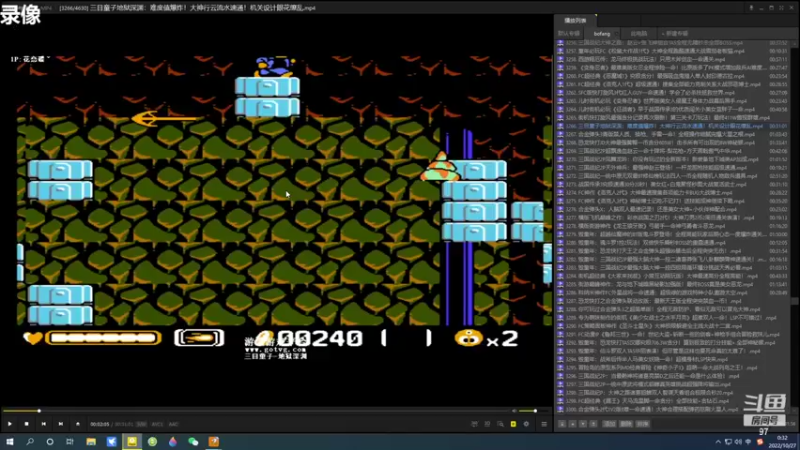The height and width of the screenshot is (450, 800).
Task: Open Cortana circle on the taskbar
Action: coord(49,441)
